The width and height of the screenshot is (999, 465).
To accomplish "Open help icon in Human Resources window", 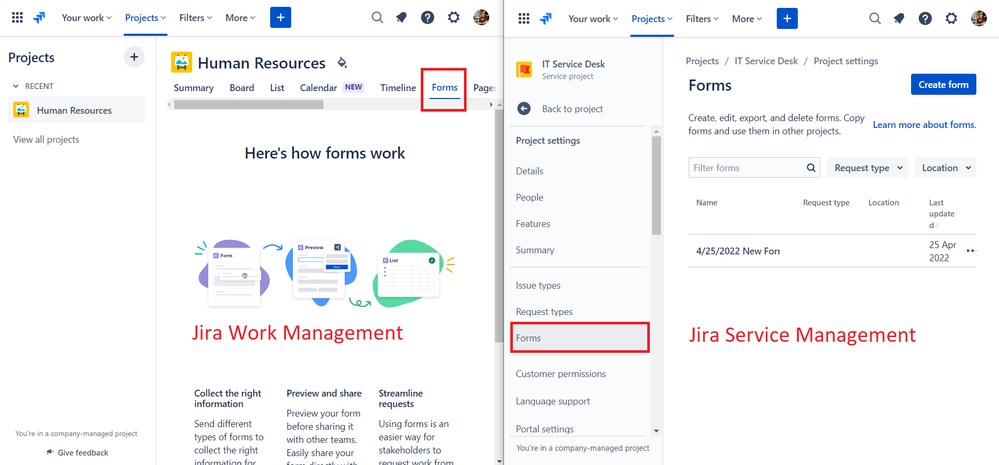I will [x=428, y=18].
